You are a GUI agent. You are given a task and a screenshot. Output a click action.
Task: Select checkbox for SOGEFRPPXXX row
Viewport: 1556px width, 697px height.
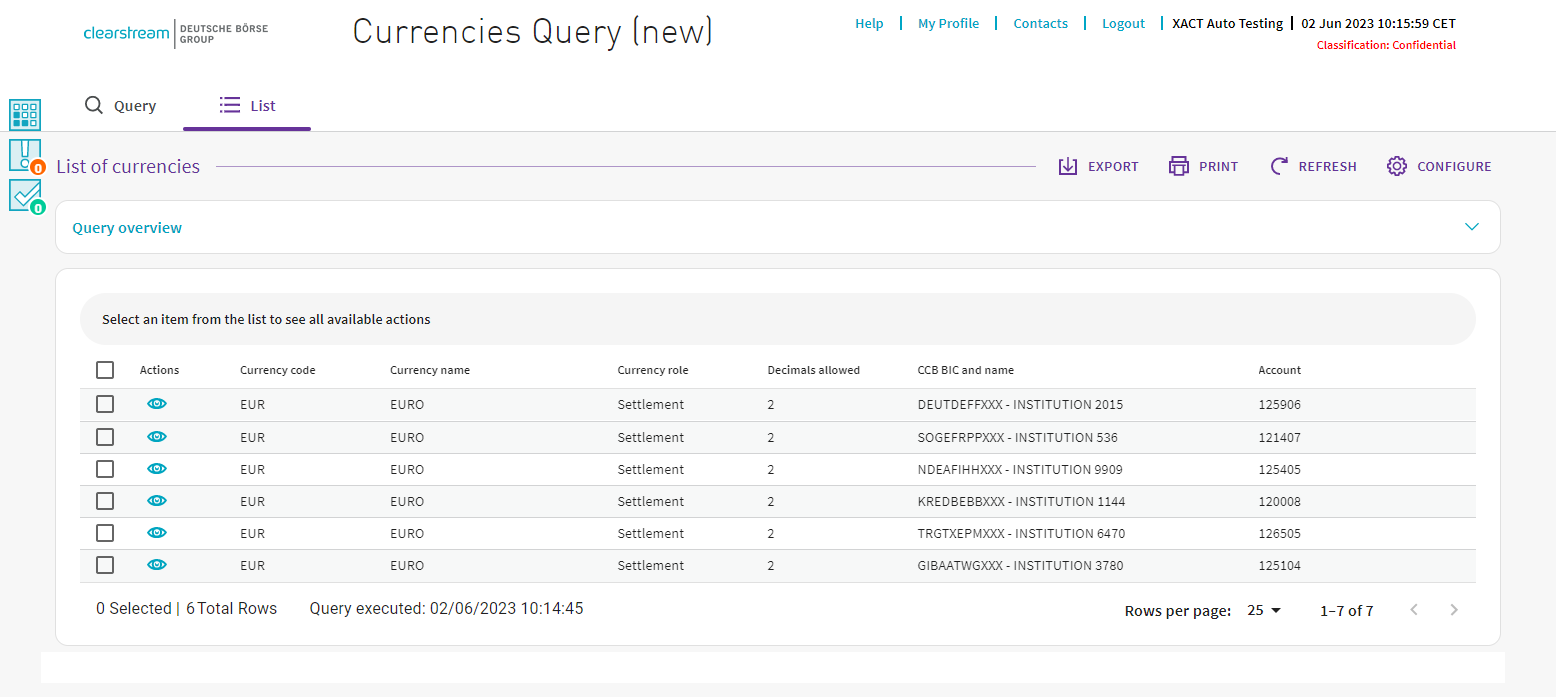(x=105, y=437)
